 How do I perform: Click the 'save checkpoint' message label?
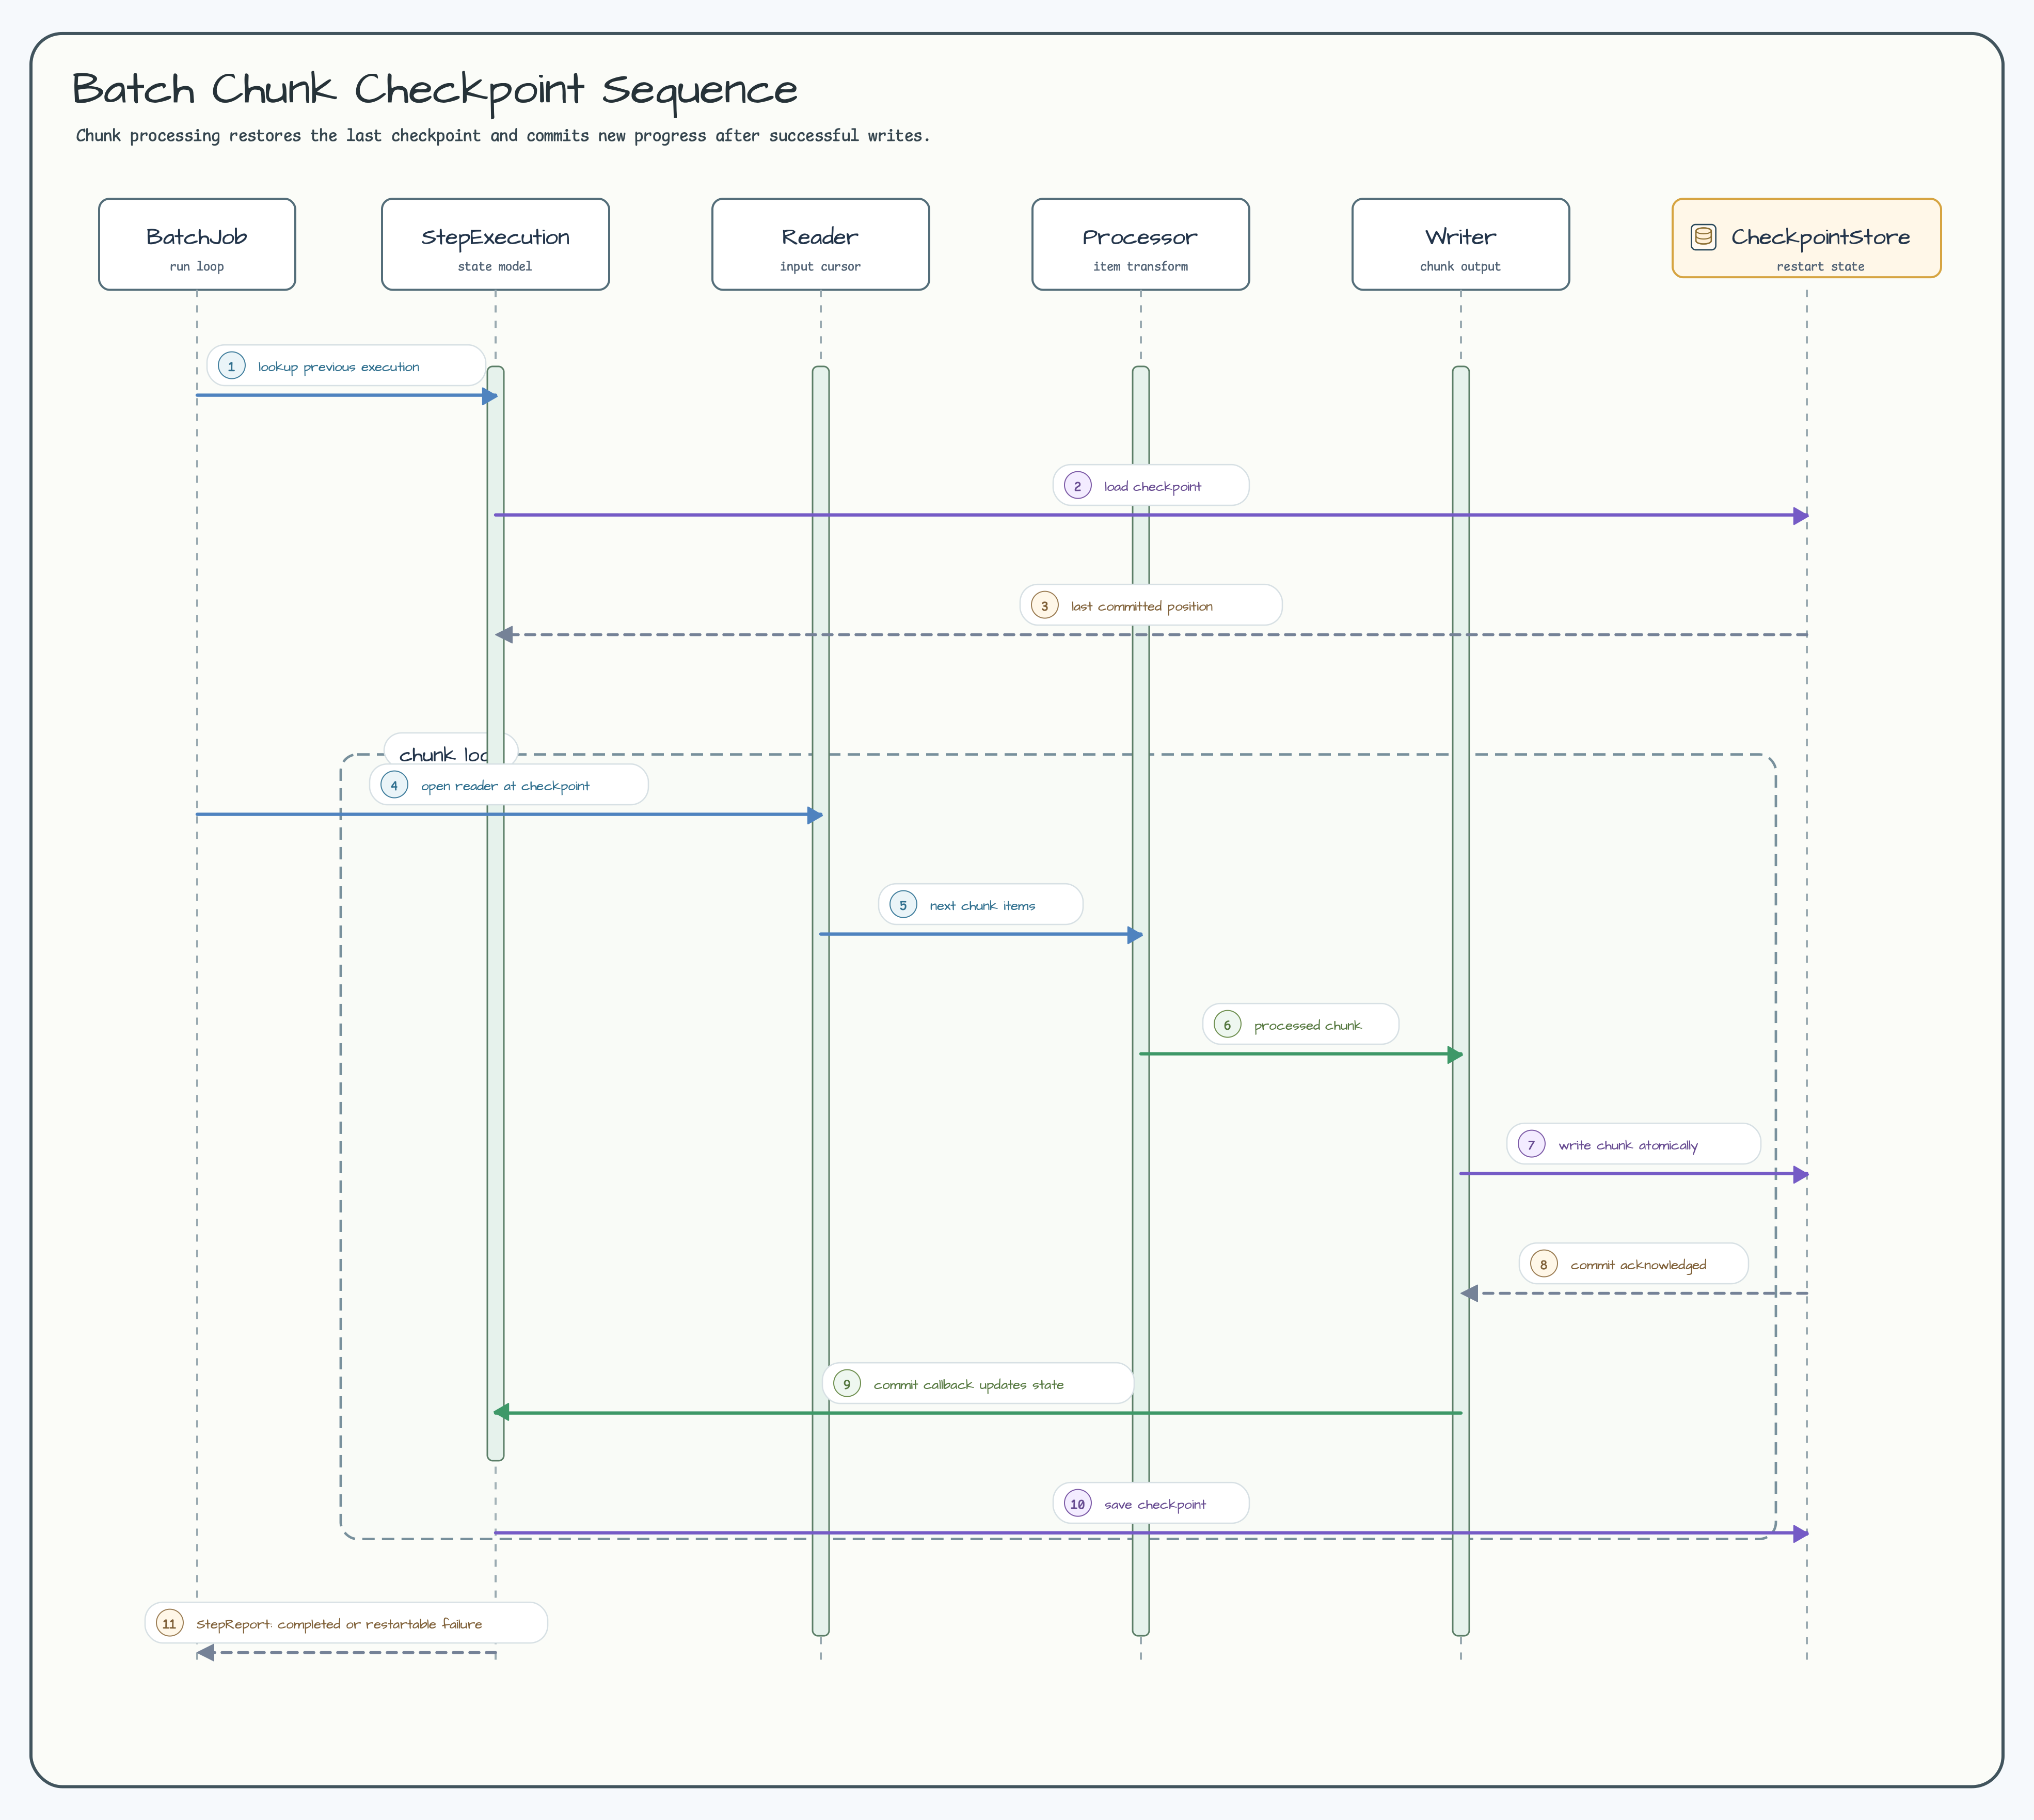pos(1150,1503)
